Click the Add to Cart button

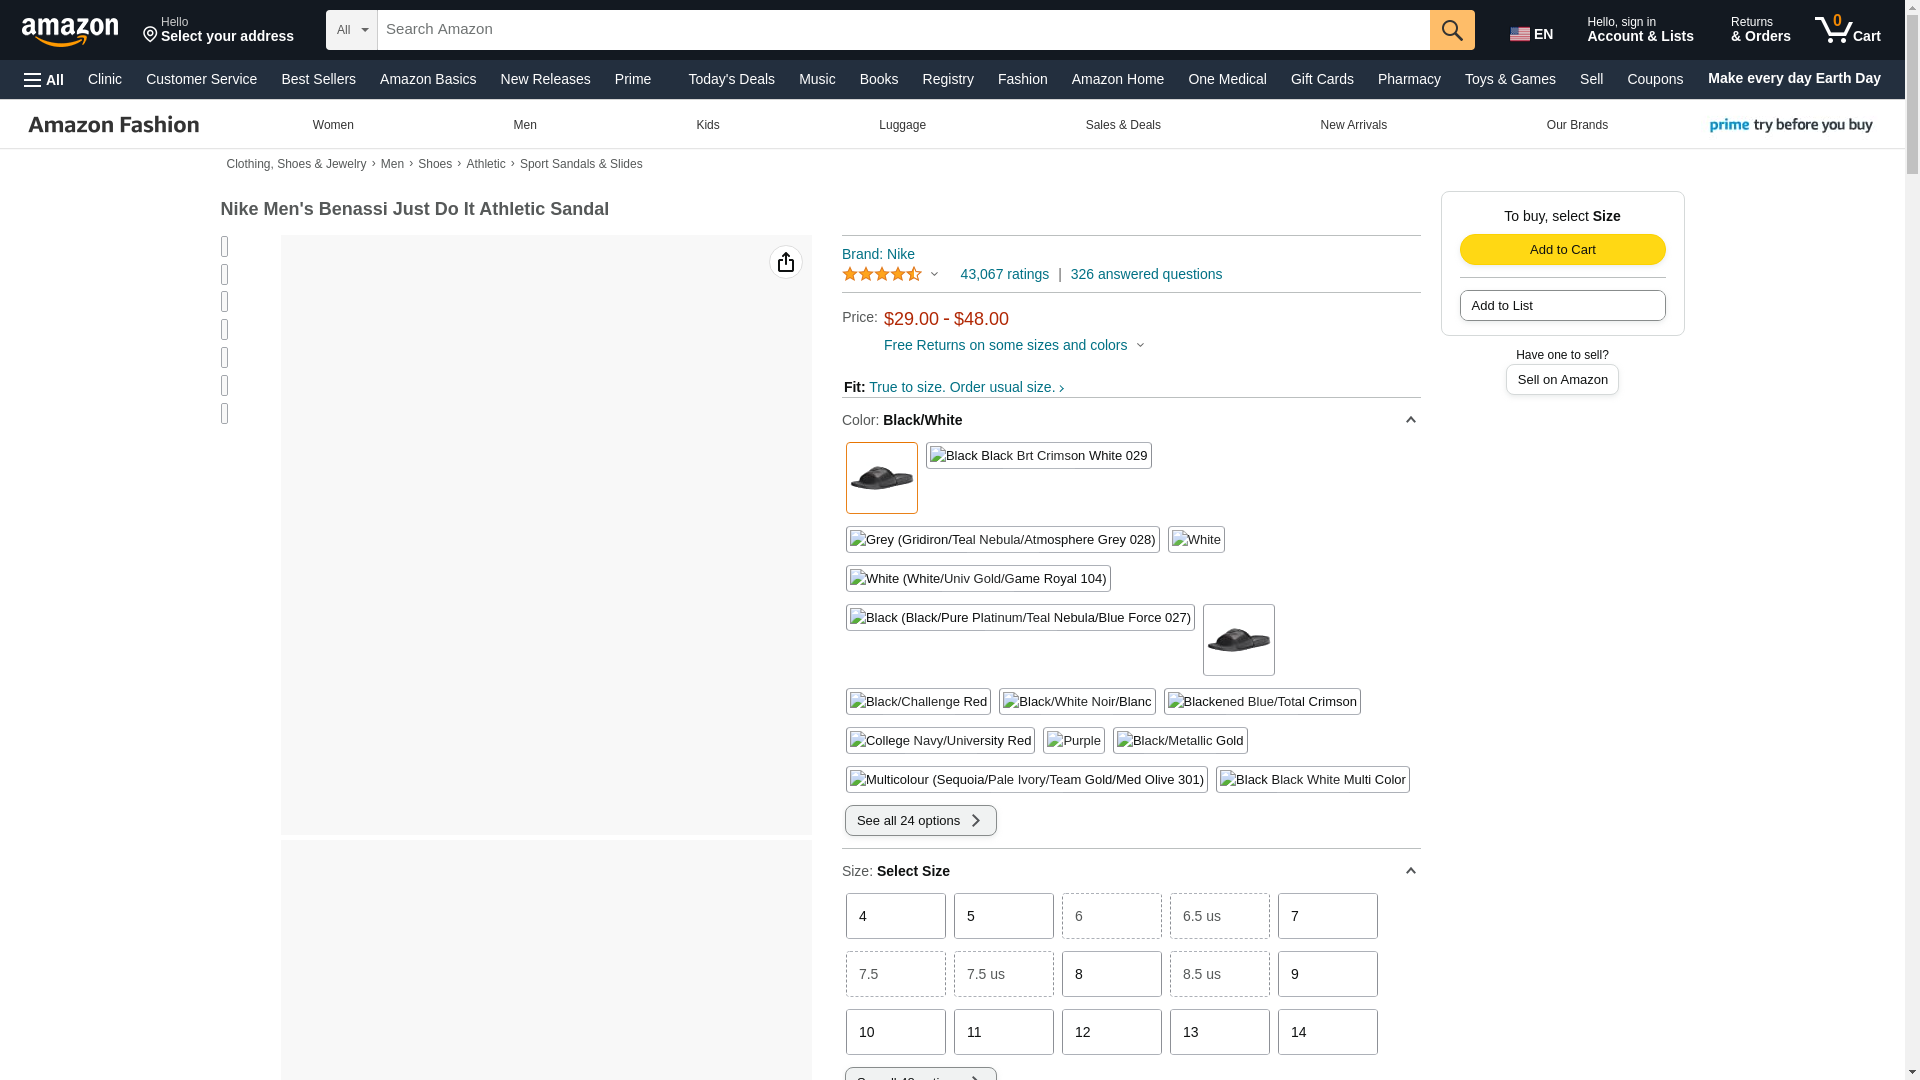[1562, 249]
